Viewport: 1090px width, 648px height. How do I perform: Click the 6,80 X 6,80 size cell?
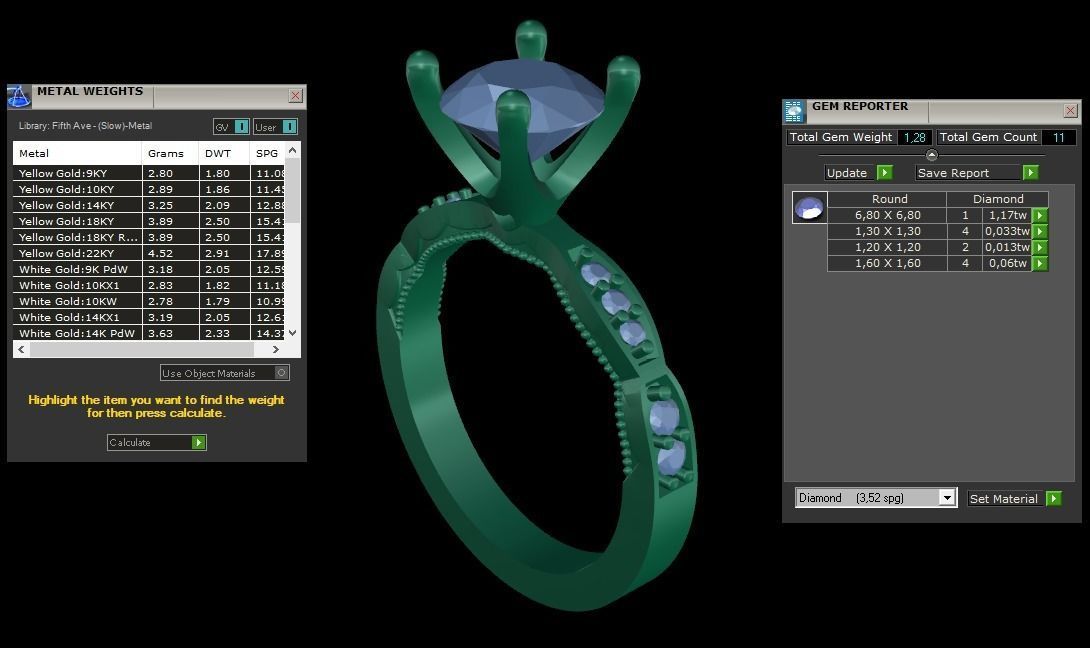point(888,216)
